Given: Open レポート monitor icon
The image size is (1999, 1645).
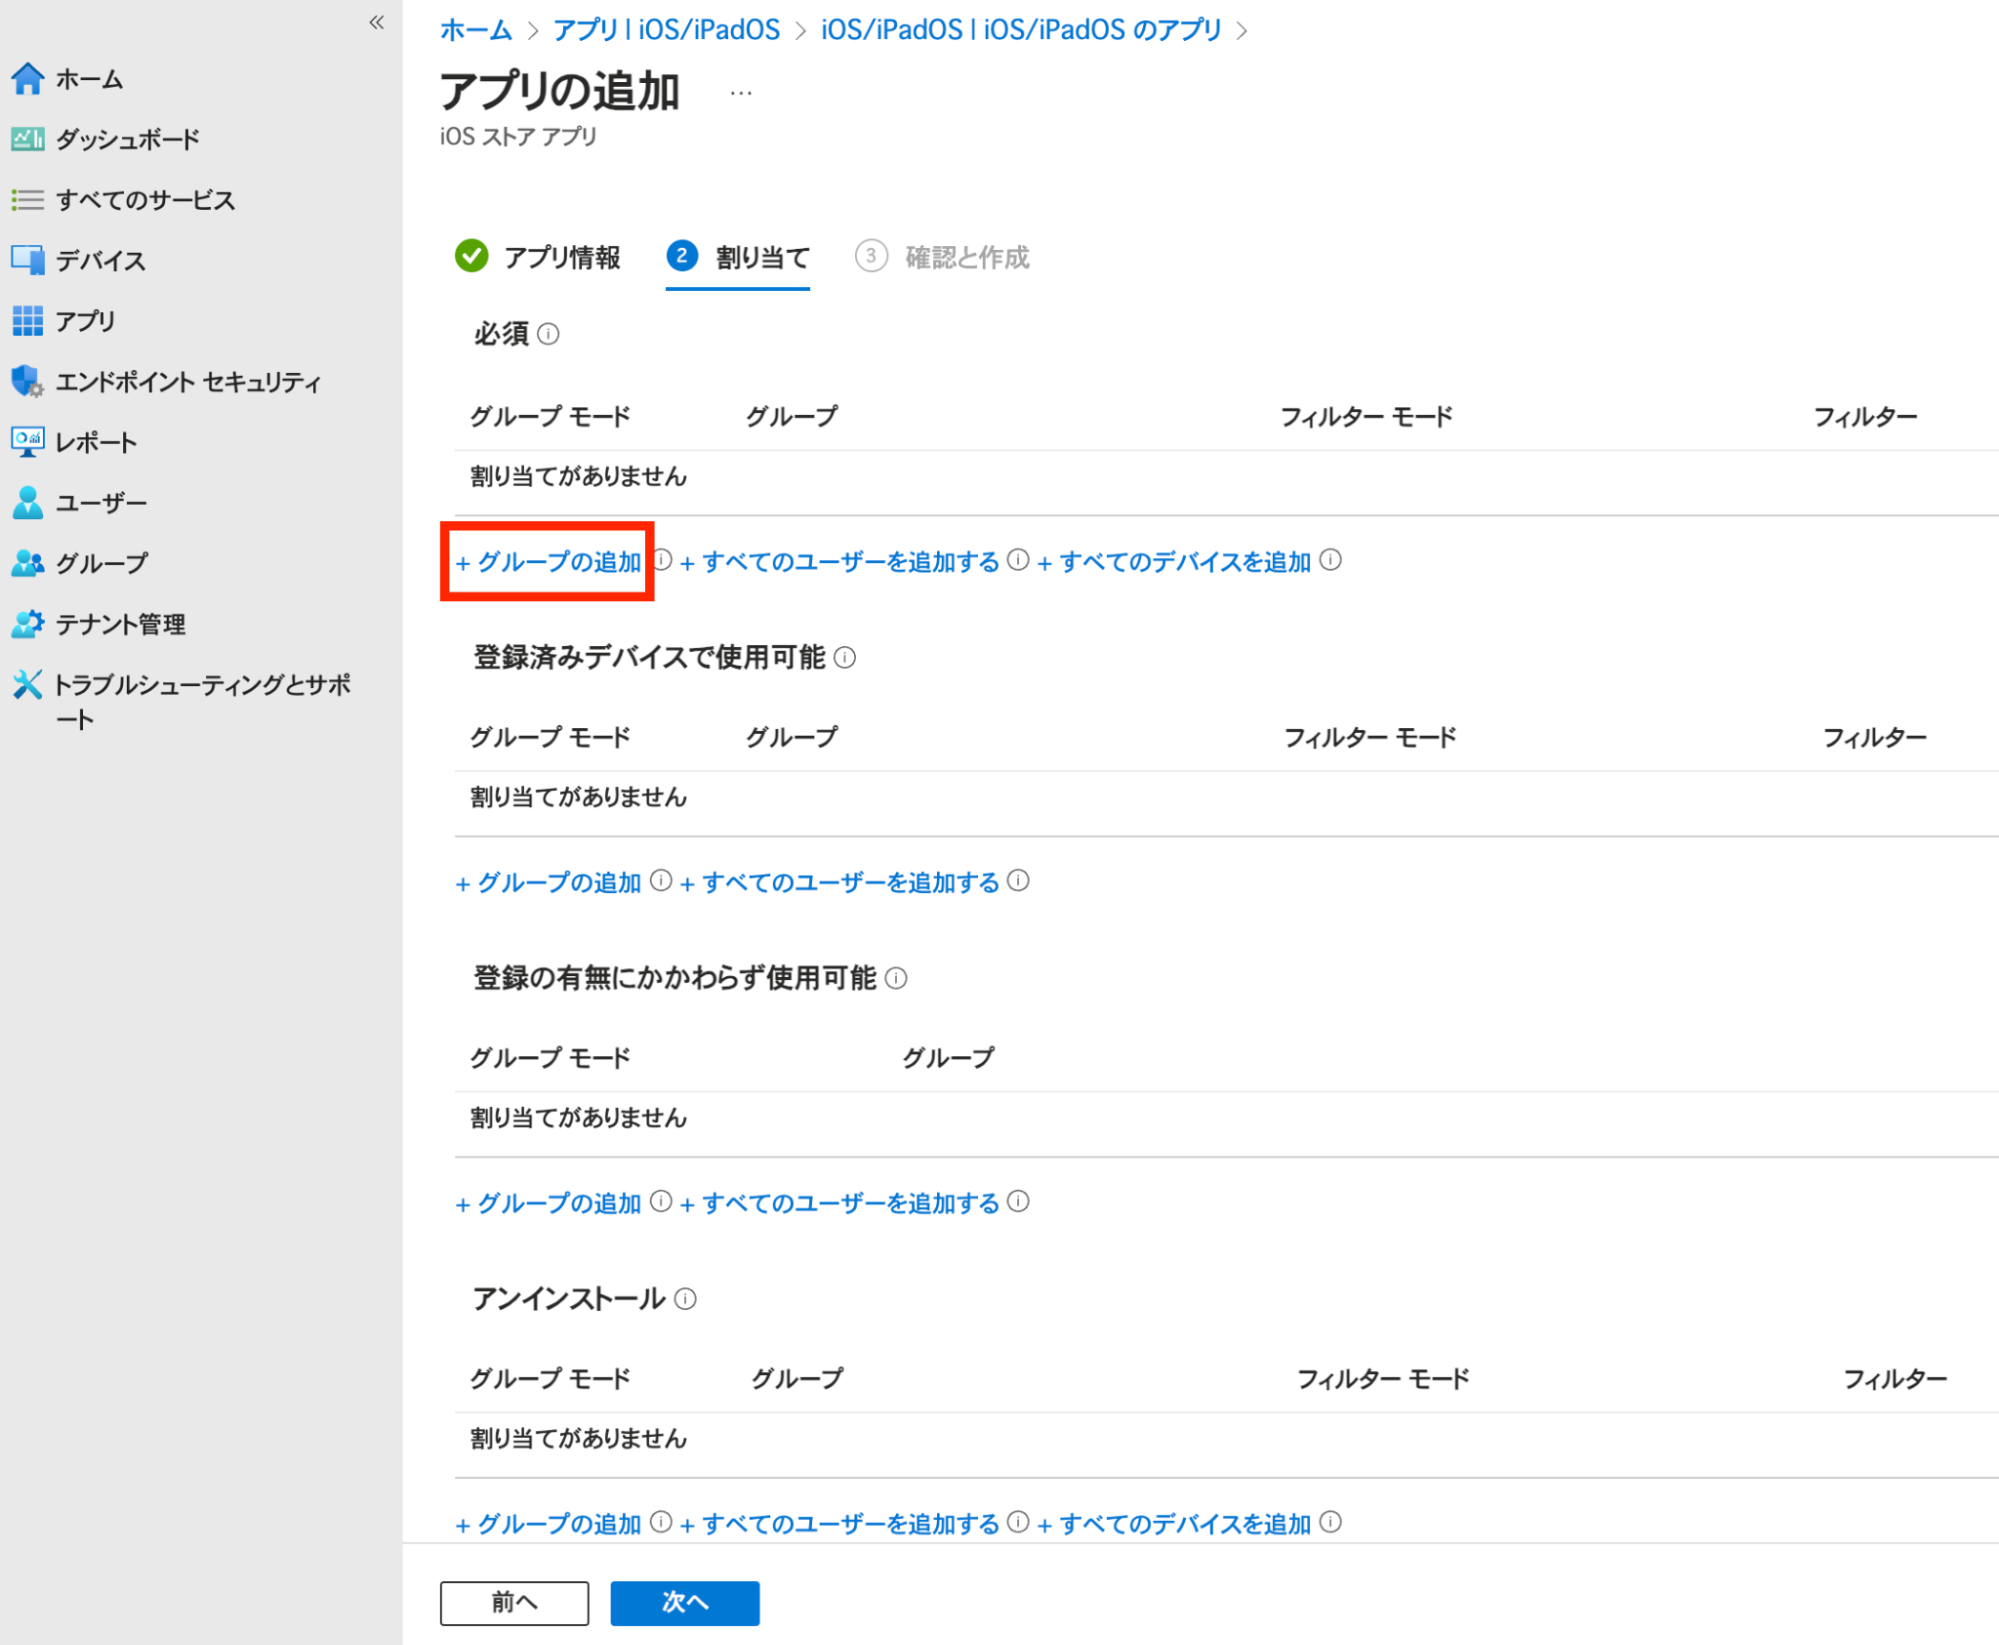Looking at the screenshot, I should 27,442.
